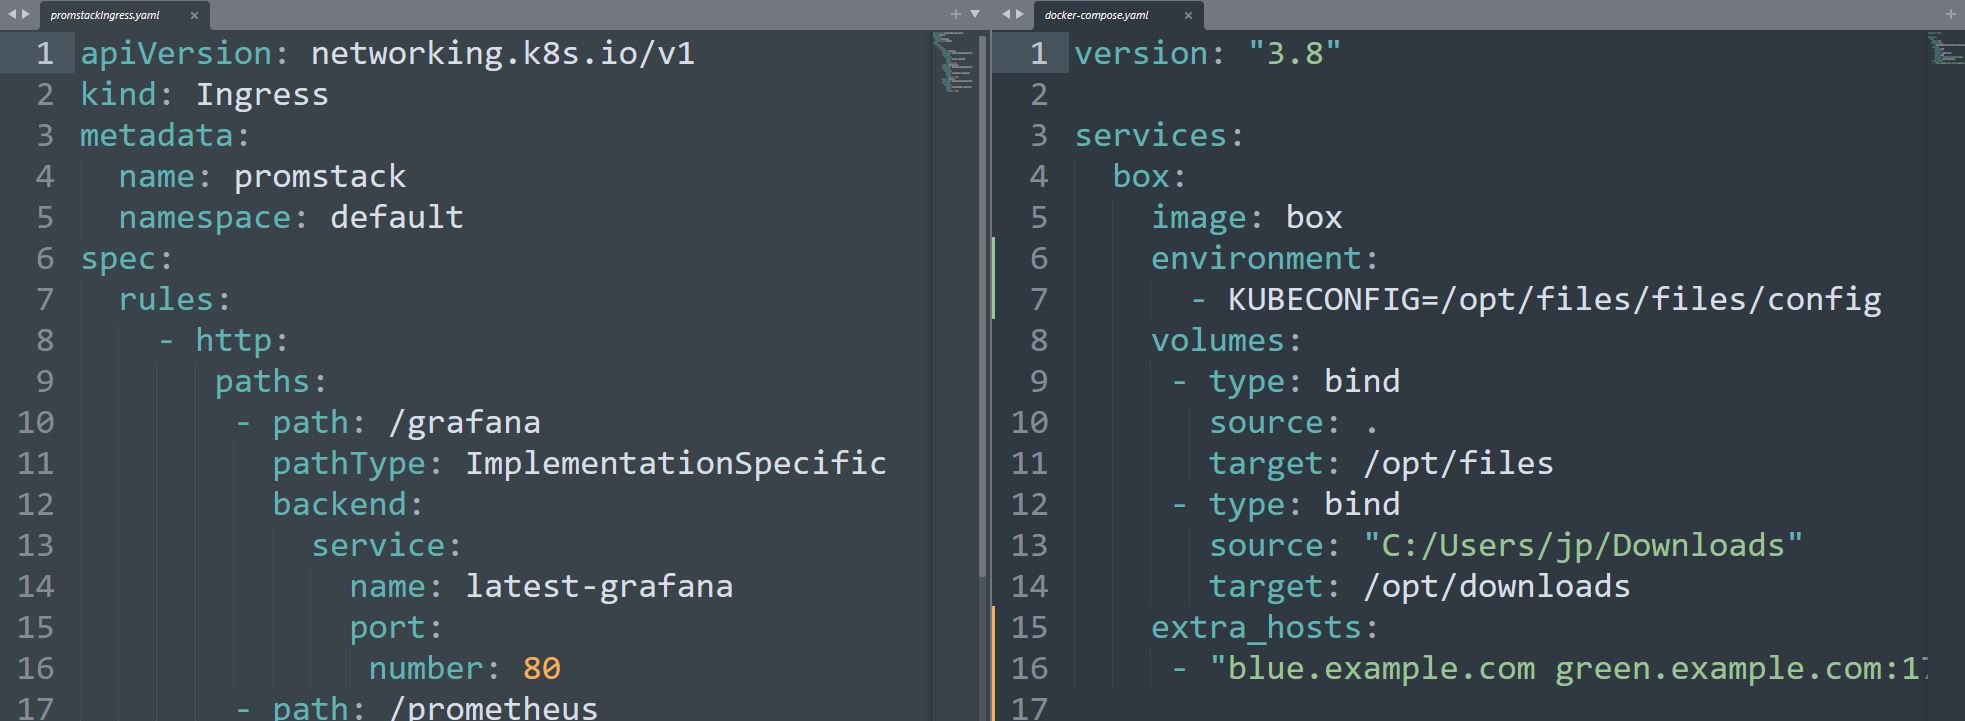Add a new tab in the right pane
The width and height of the screenshot is (1965, 721).
pos(1950,14)
